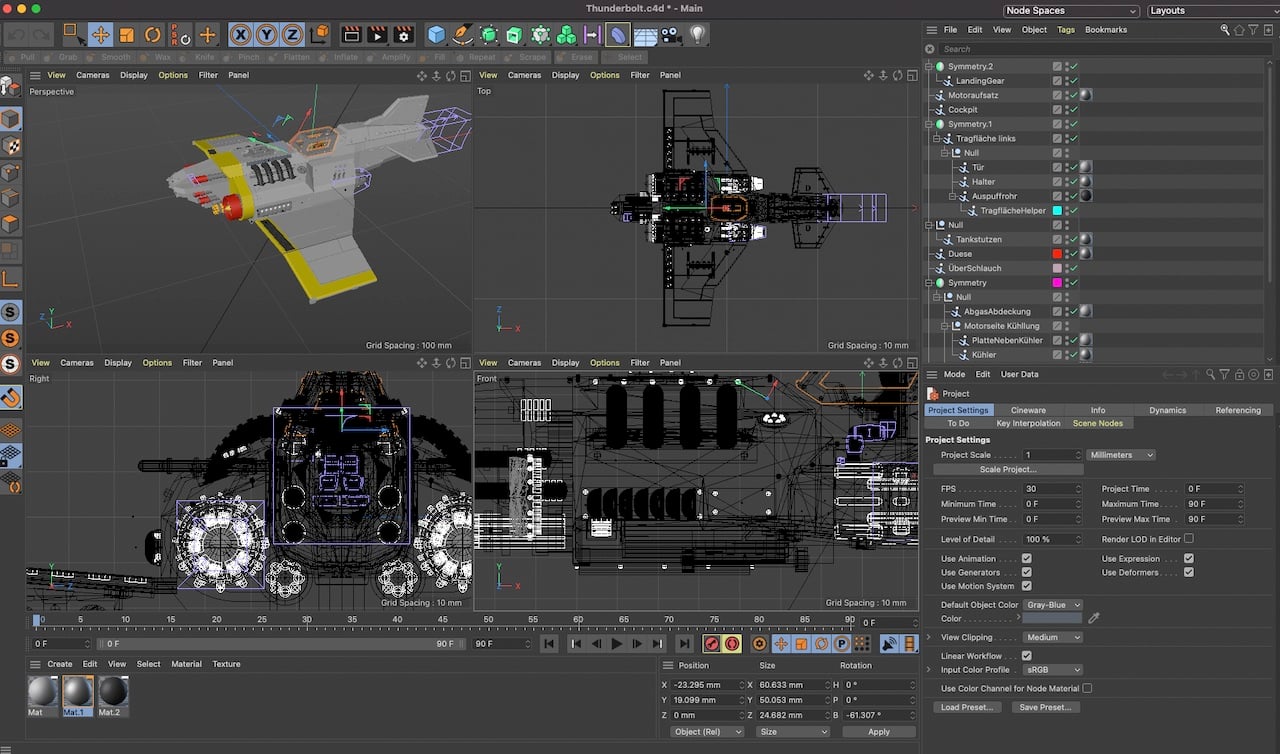This screenshot has height=754, width=1280.
Task: Select the Scale tool in top toolbar
Action: (127, 35)
